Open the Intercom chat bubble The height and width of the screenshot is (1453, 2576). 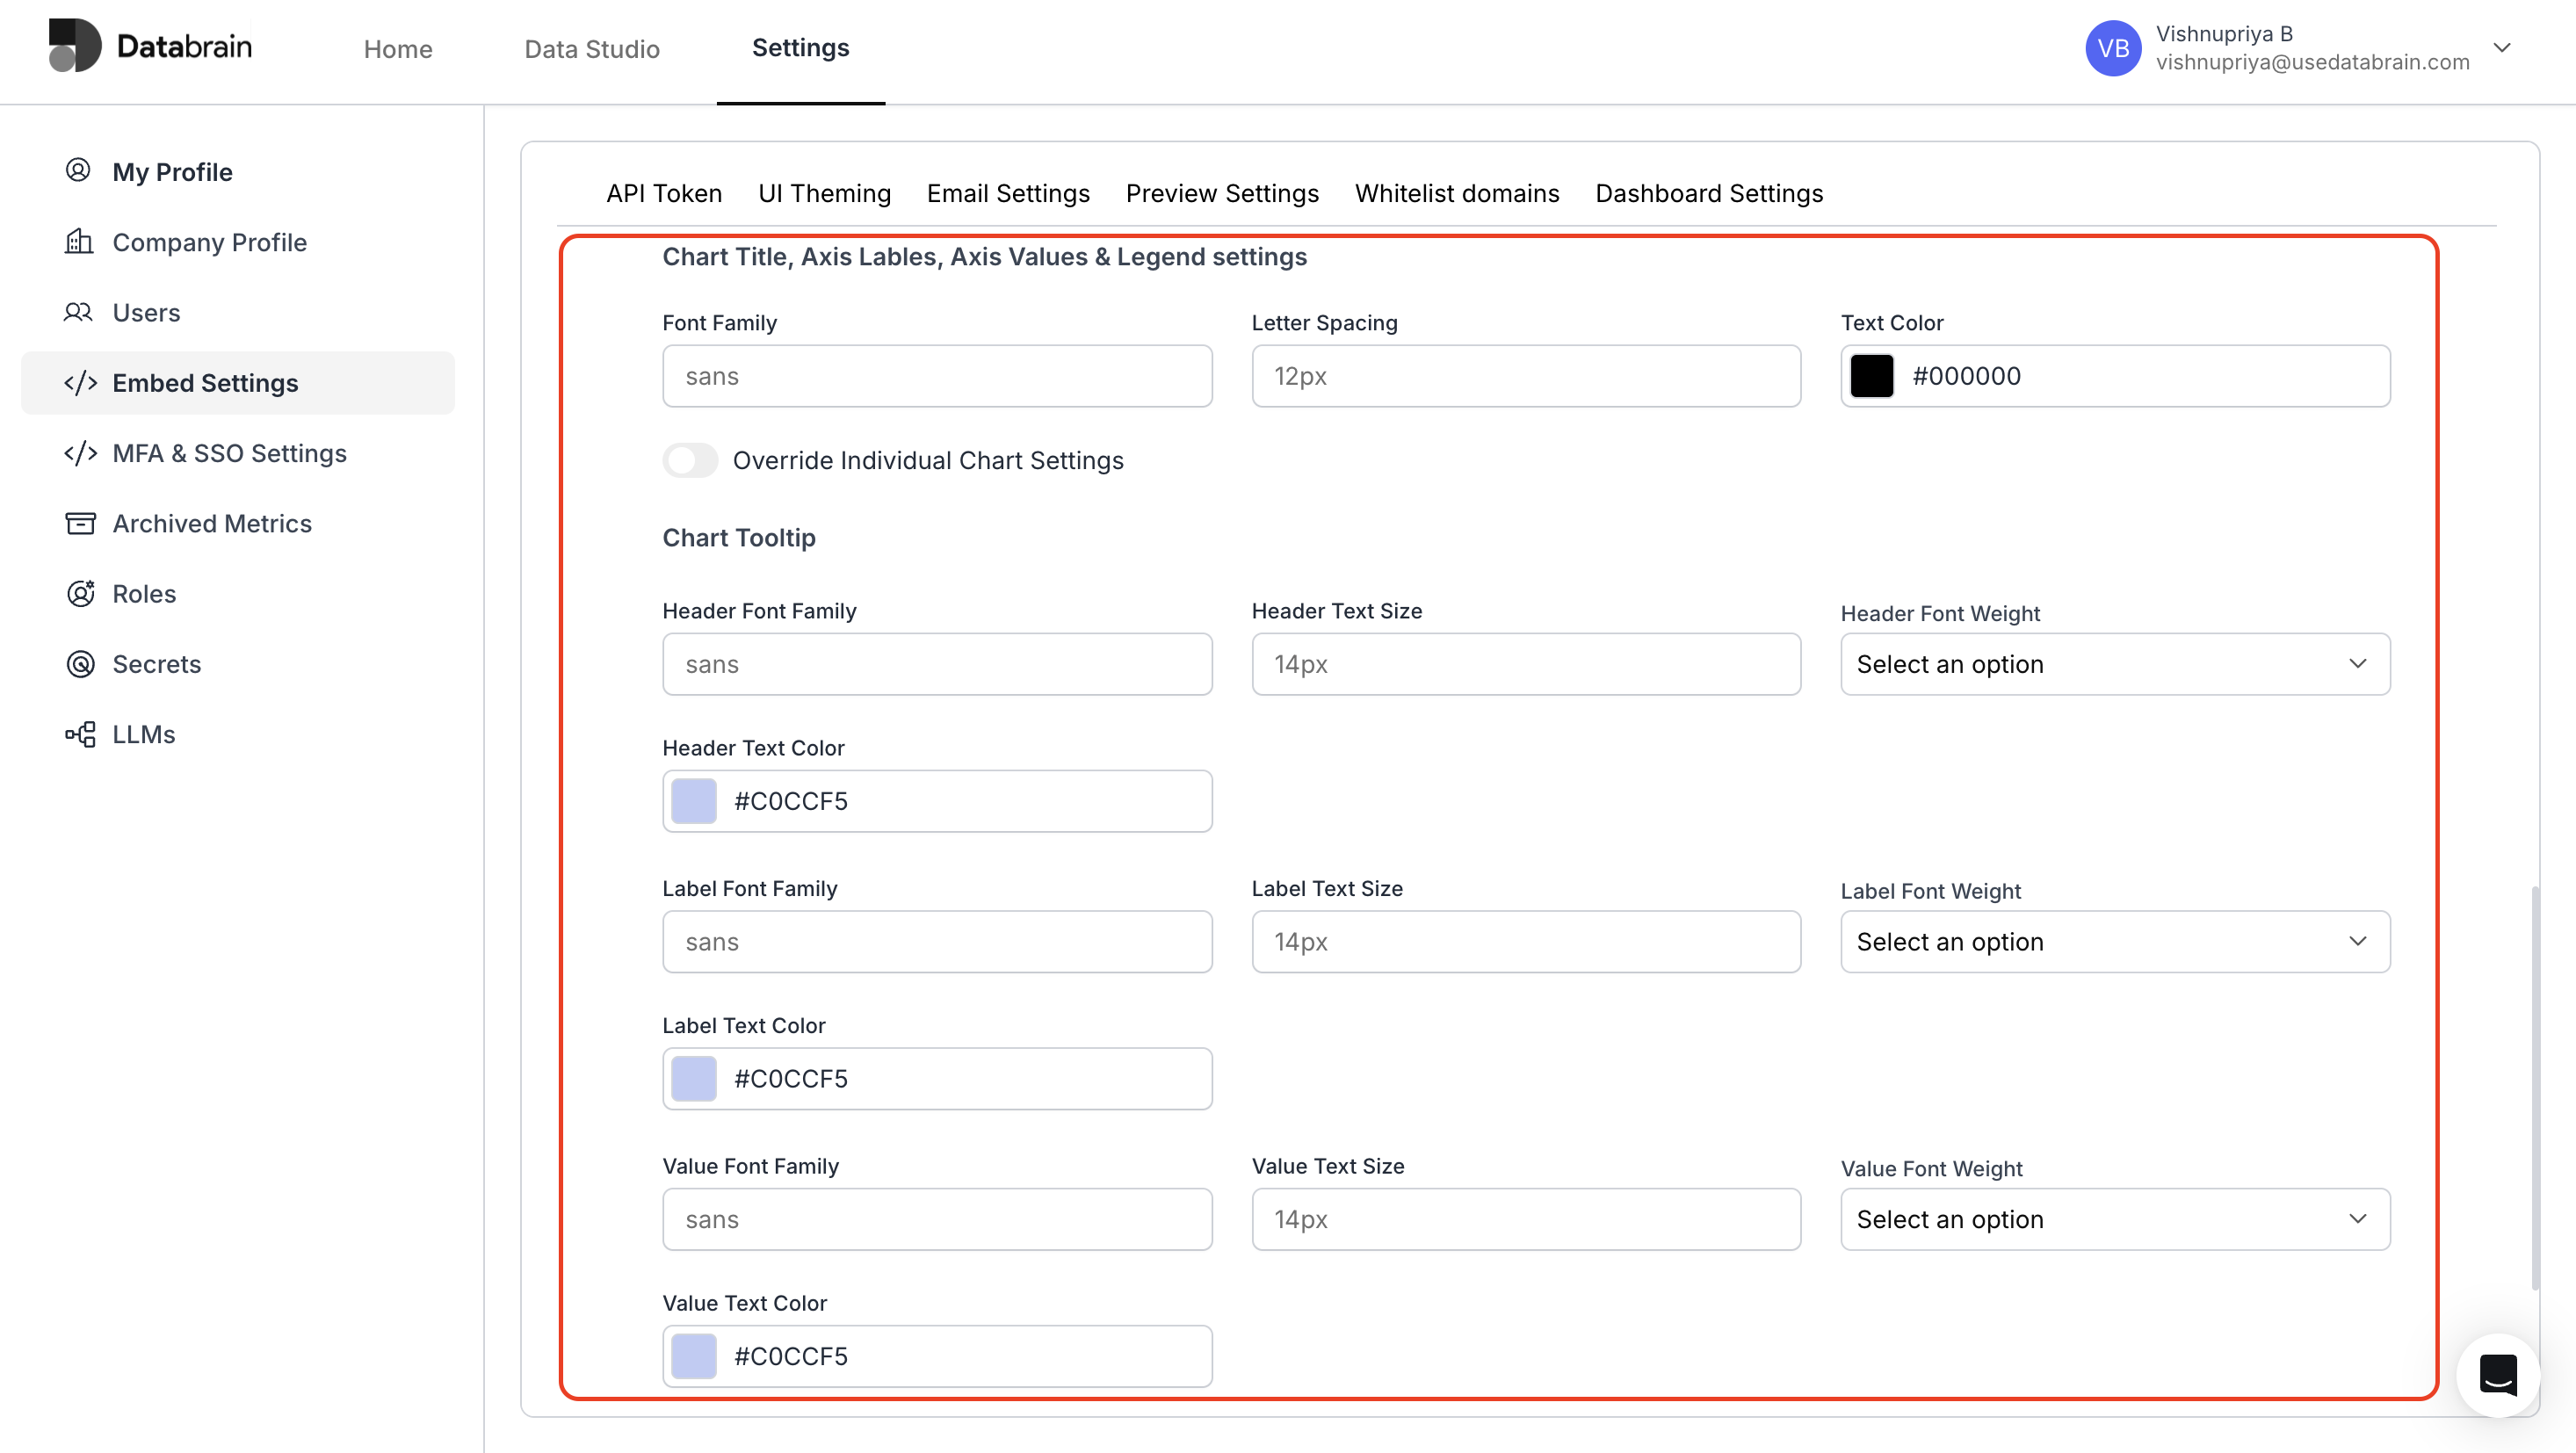[x=2497, y=1374]
